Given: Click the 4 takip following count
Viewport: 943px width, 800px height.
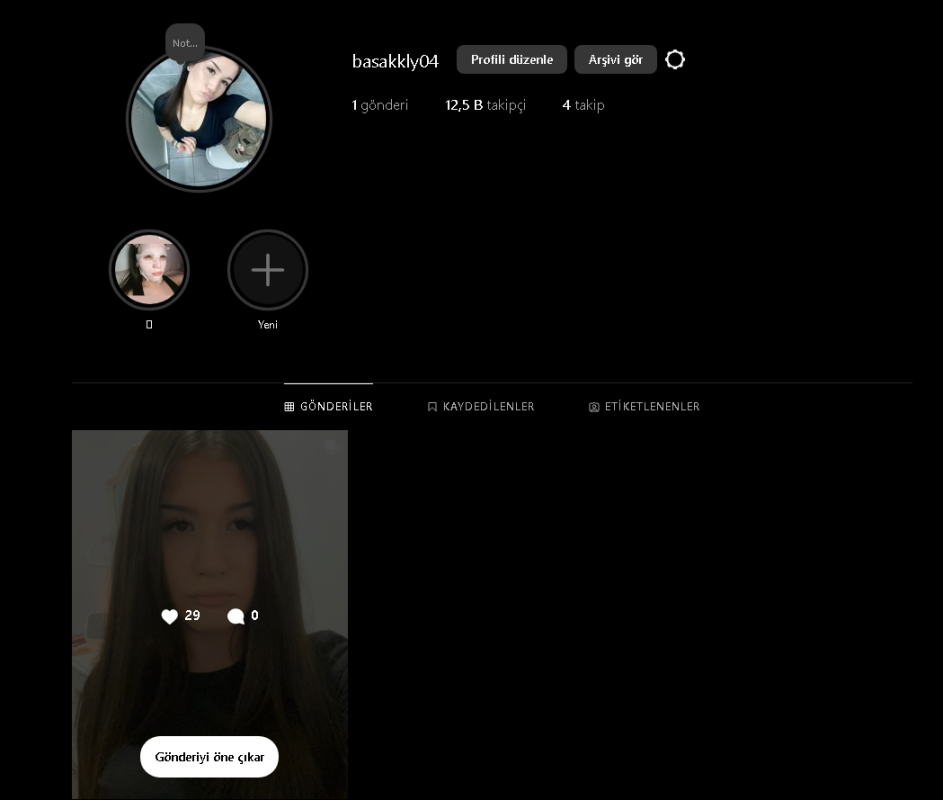Looking at the screenshot, I should (583, 105).
